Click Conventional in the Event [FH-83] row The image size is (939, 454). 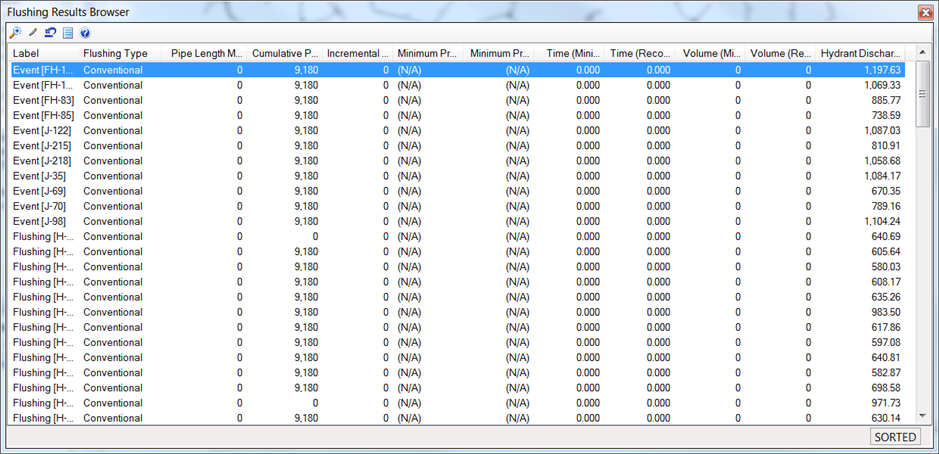click(x=113, y=100)
